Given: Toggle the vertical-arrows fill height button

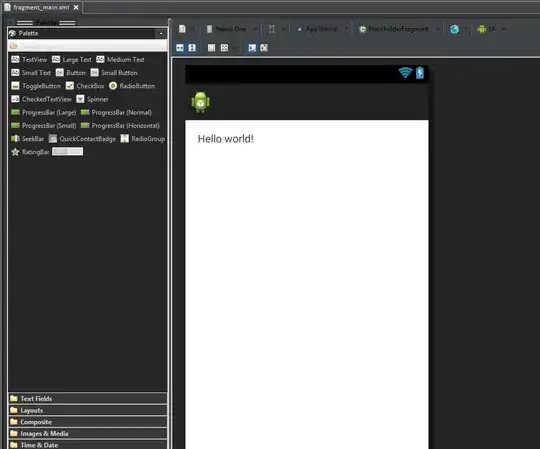Looking at the screenshot, I should coord(192,48).
